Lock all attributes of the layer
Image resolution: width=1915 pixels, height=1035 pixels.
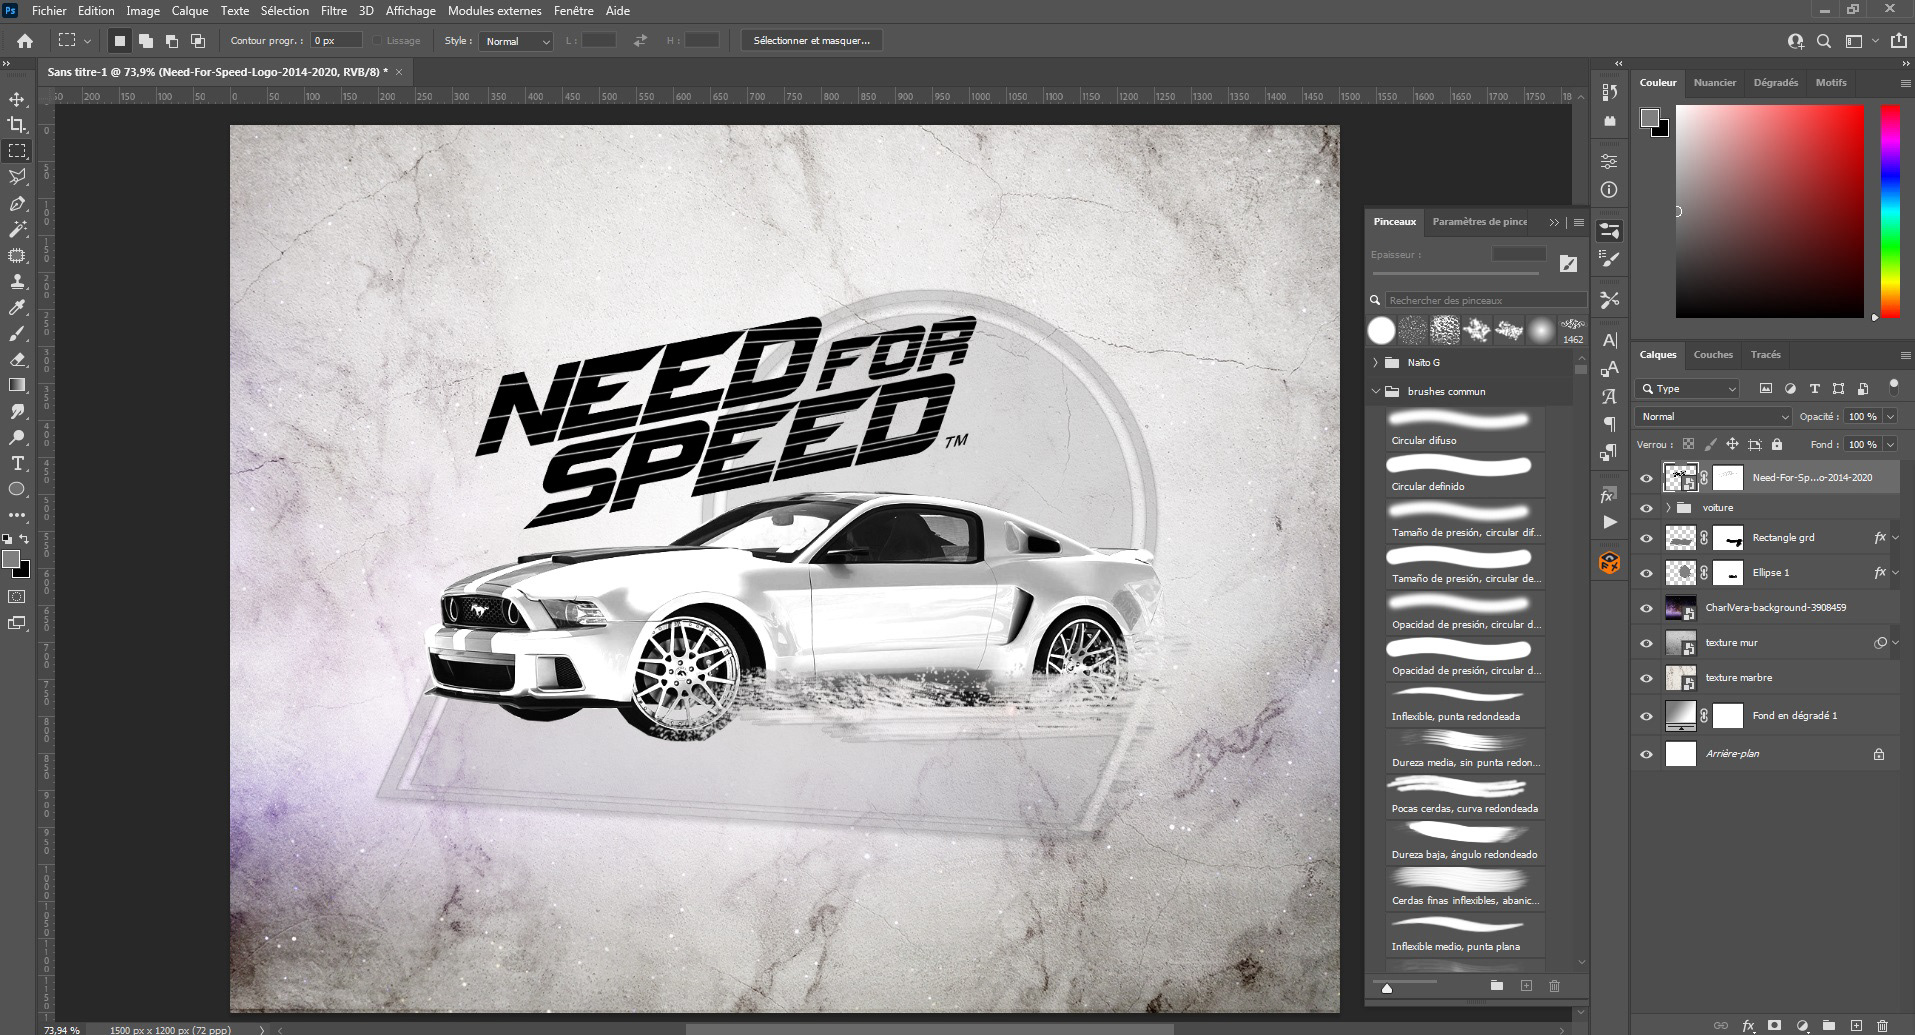click(1777, 444)
